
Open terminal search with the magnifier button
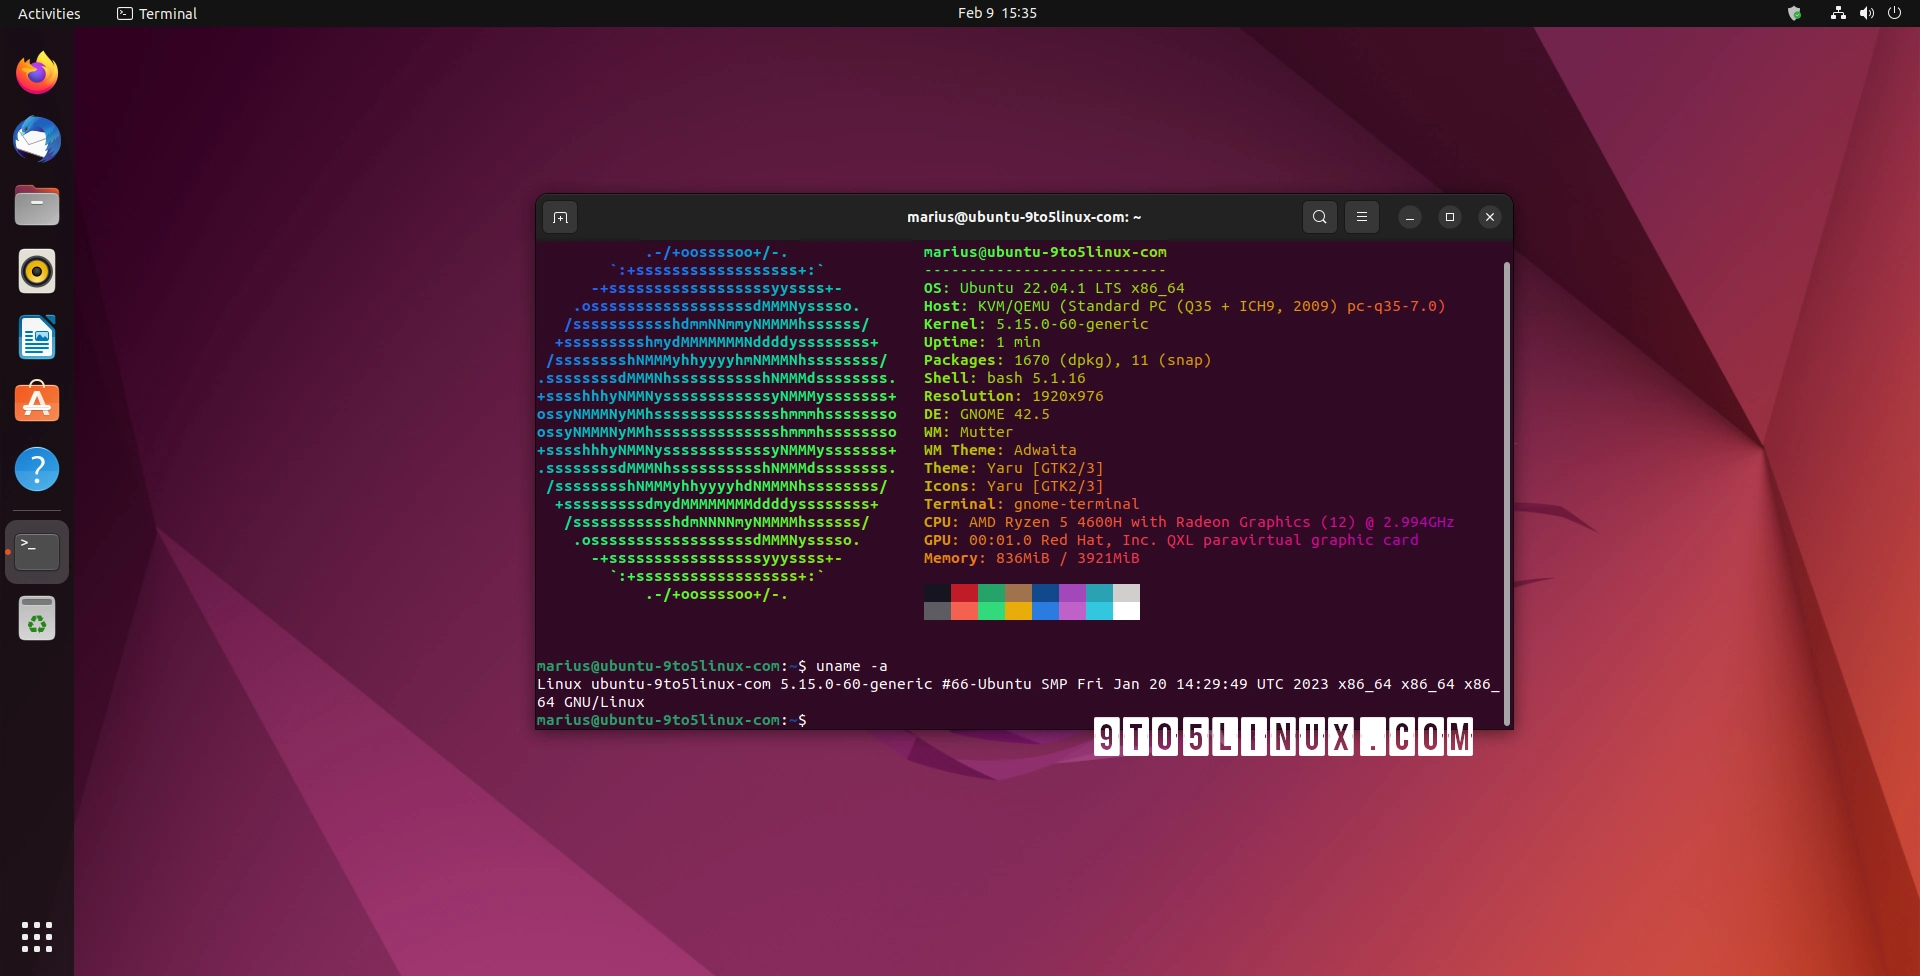[1320, 217]
